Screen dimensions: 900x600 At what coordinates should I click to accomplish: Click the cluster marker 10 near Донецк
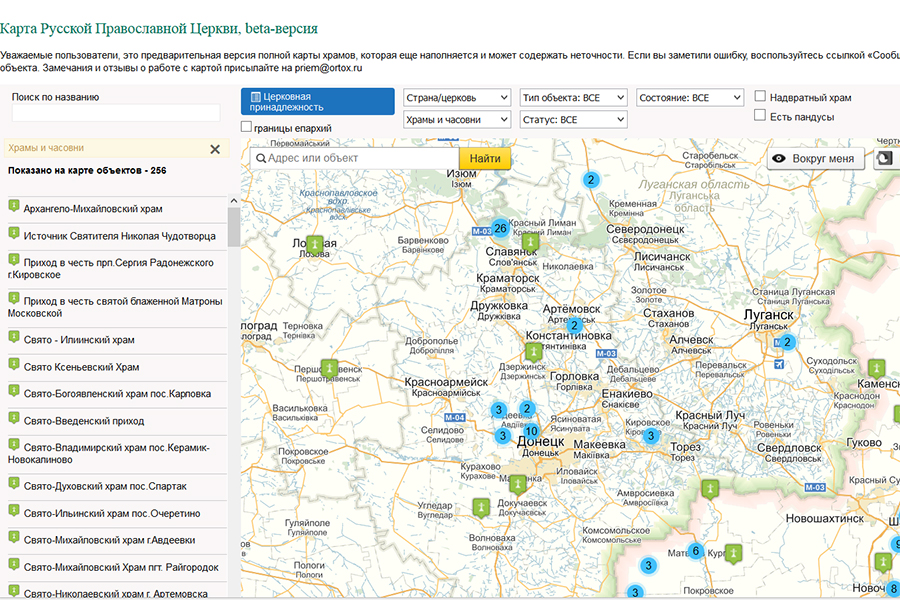(x=531, y=431)
